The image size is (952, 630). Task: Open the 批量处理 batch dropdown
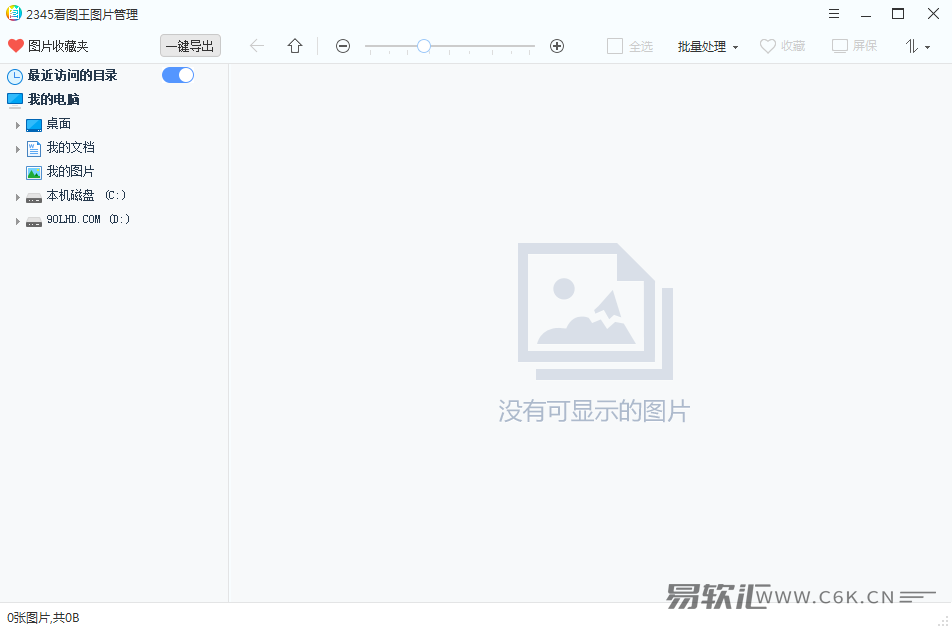point(708,46)
